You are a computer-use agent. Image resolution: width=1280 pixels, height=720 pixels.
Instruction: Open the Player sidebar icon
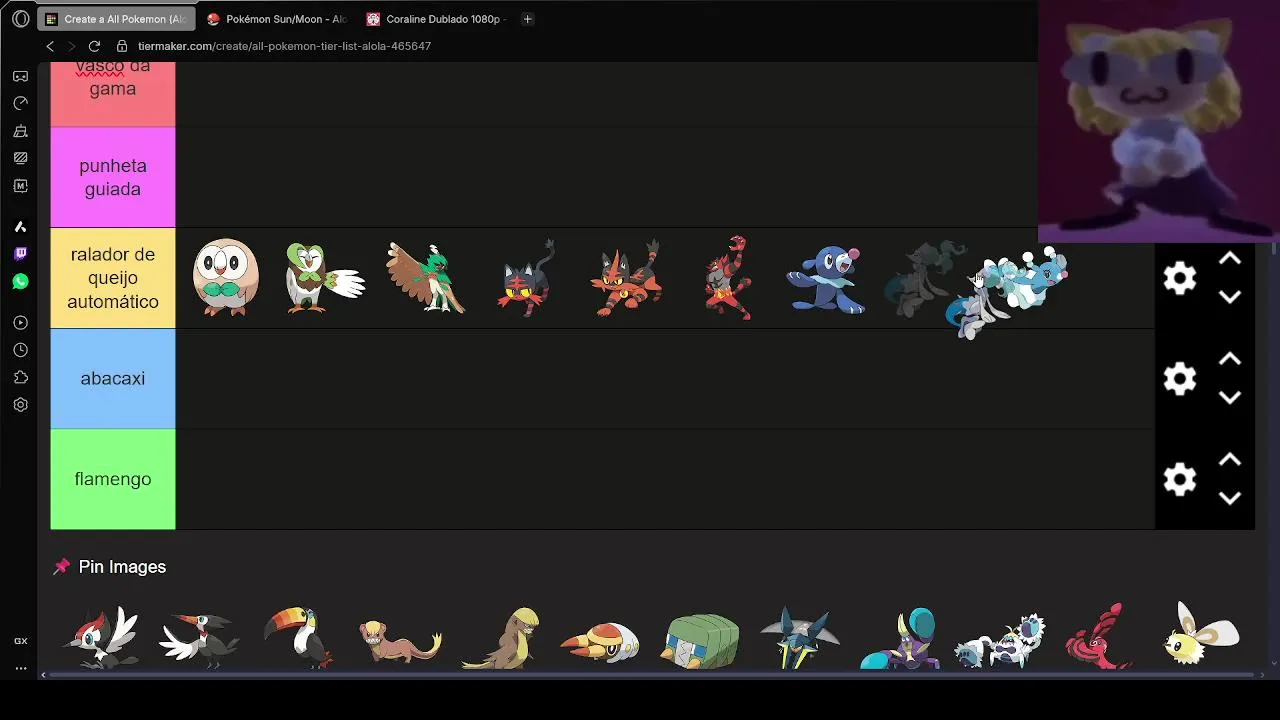pyautogui.click(x=20, y=323)
